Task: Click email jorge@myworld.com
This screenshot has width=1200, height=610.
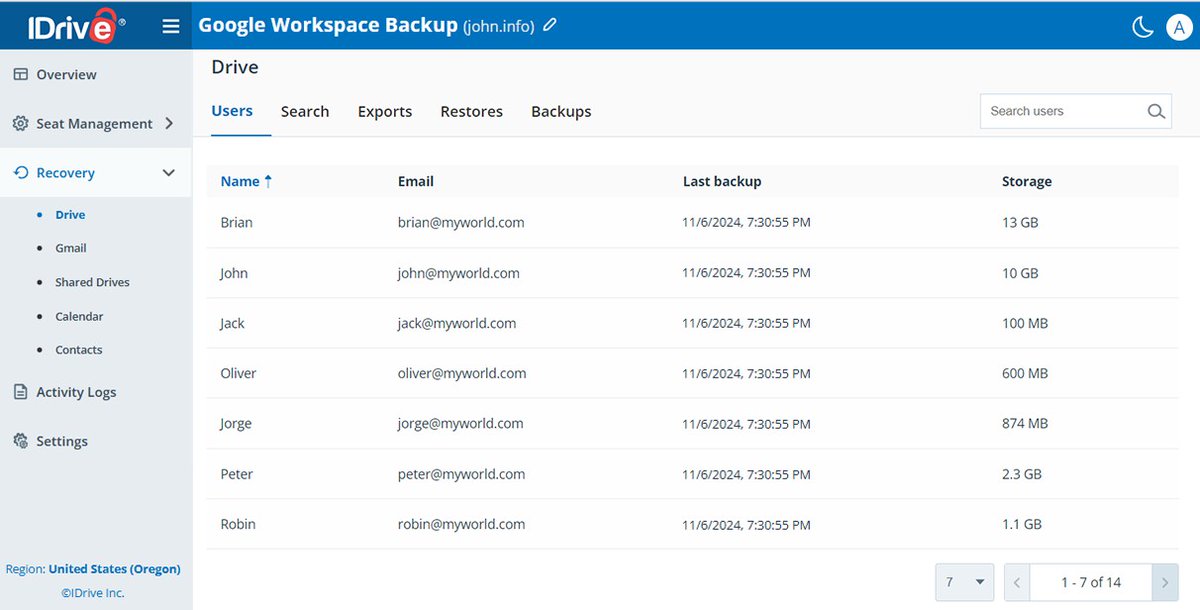Action: tap(461, 423)
